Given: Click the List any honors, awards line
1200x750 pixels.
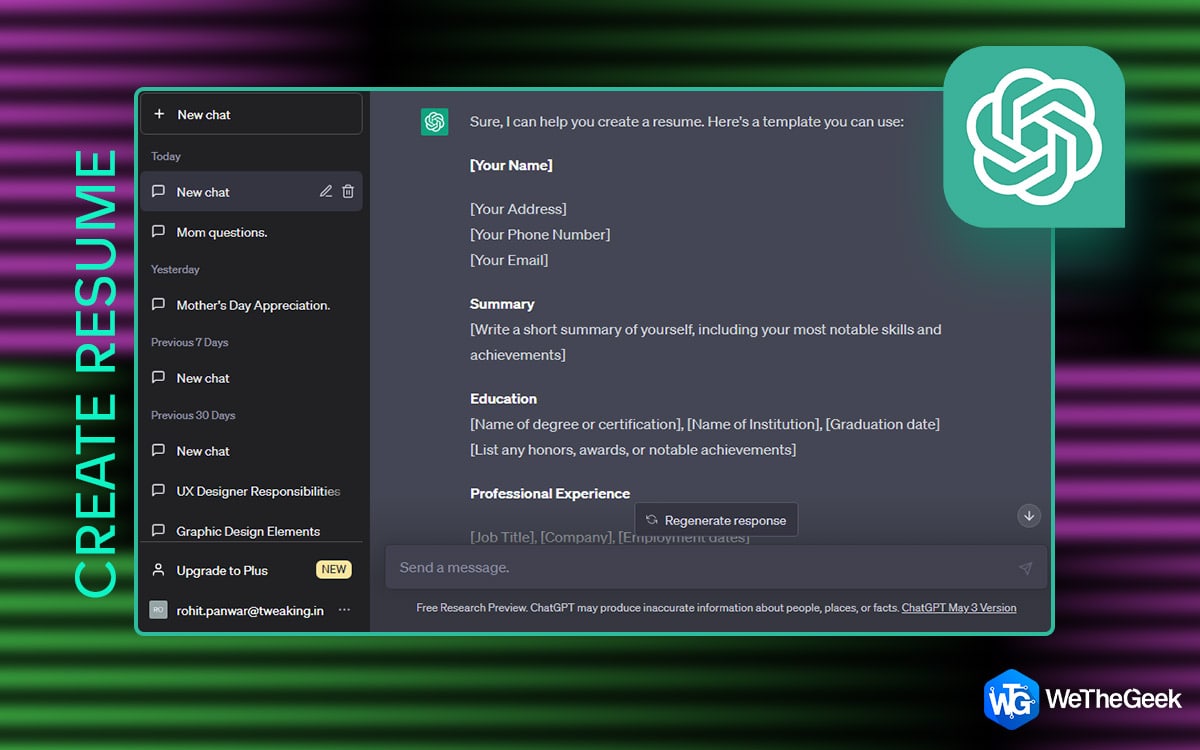Looking at the screenshot, I should pyautogui.click(x=633, y=450).
